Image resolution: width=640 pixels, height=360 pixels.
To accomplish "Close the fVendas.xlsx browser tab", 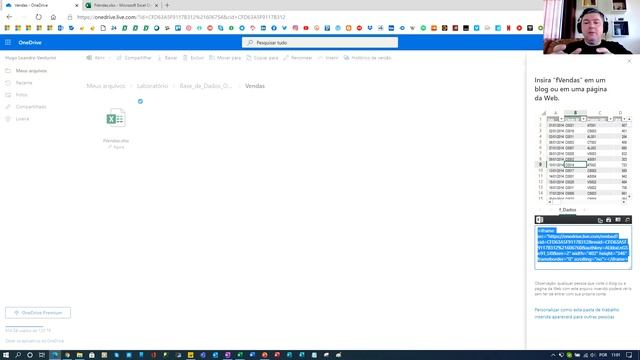I will point(156,5).
